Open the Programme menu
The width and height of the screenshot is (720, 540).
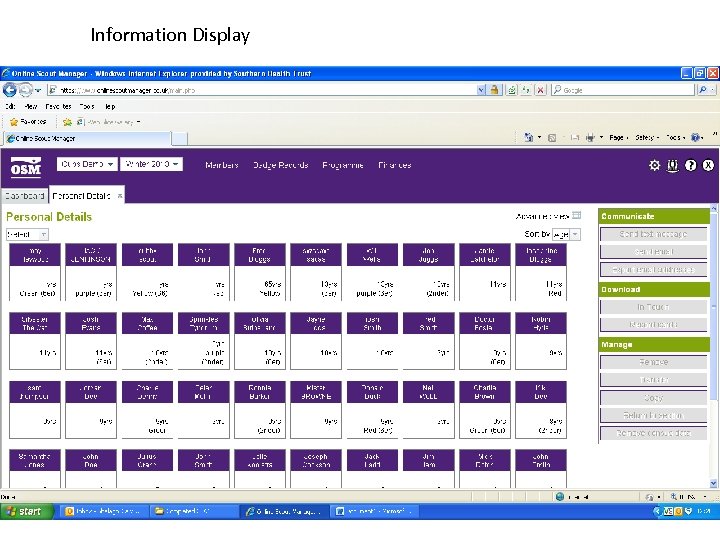343,165
